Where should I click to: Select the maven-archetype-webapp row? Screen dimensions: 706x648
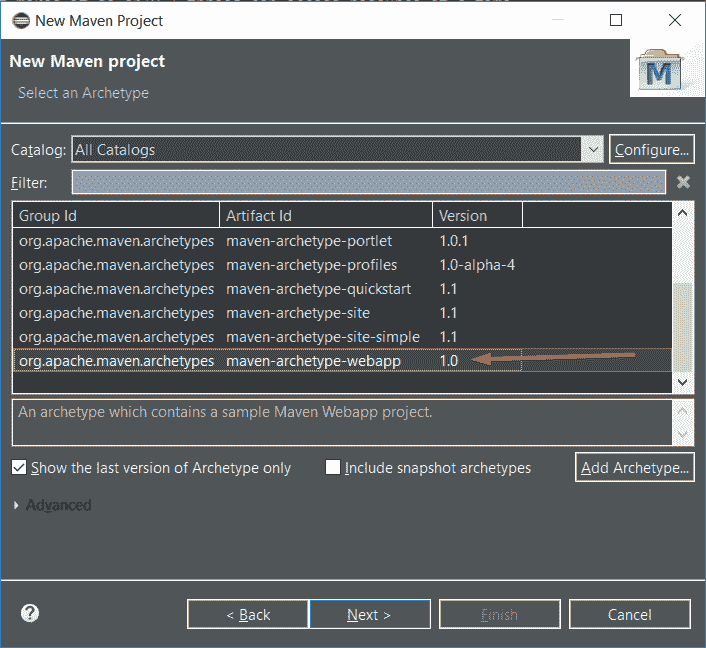(342, 361)
